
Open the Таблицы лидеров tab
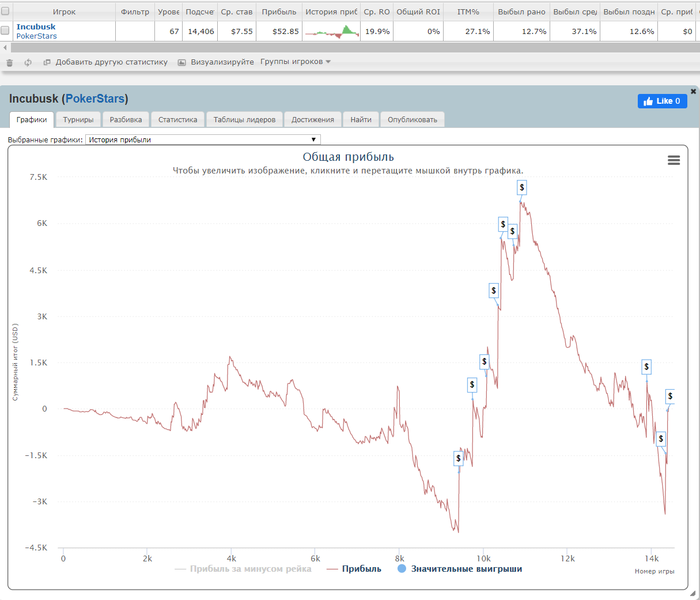(244, 120)
